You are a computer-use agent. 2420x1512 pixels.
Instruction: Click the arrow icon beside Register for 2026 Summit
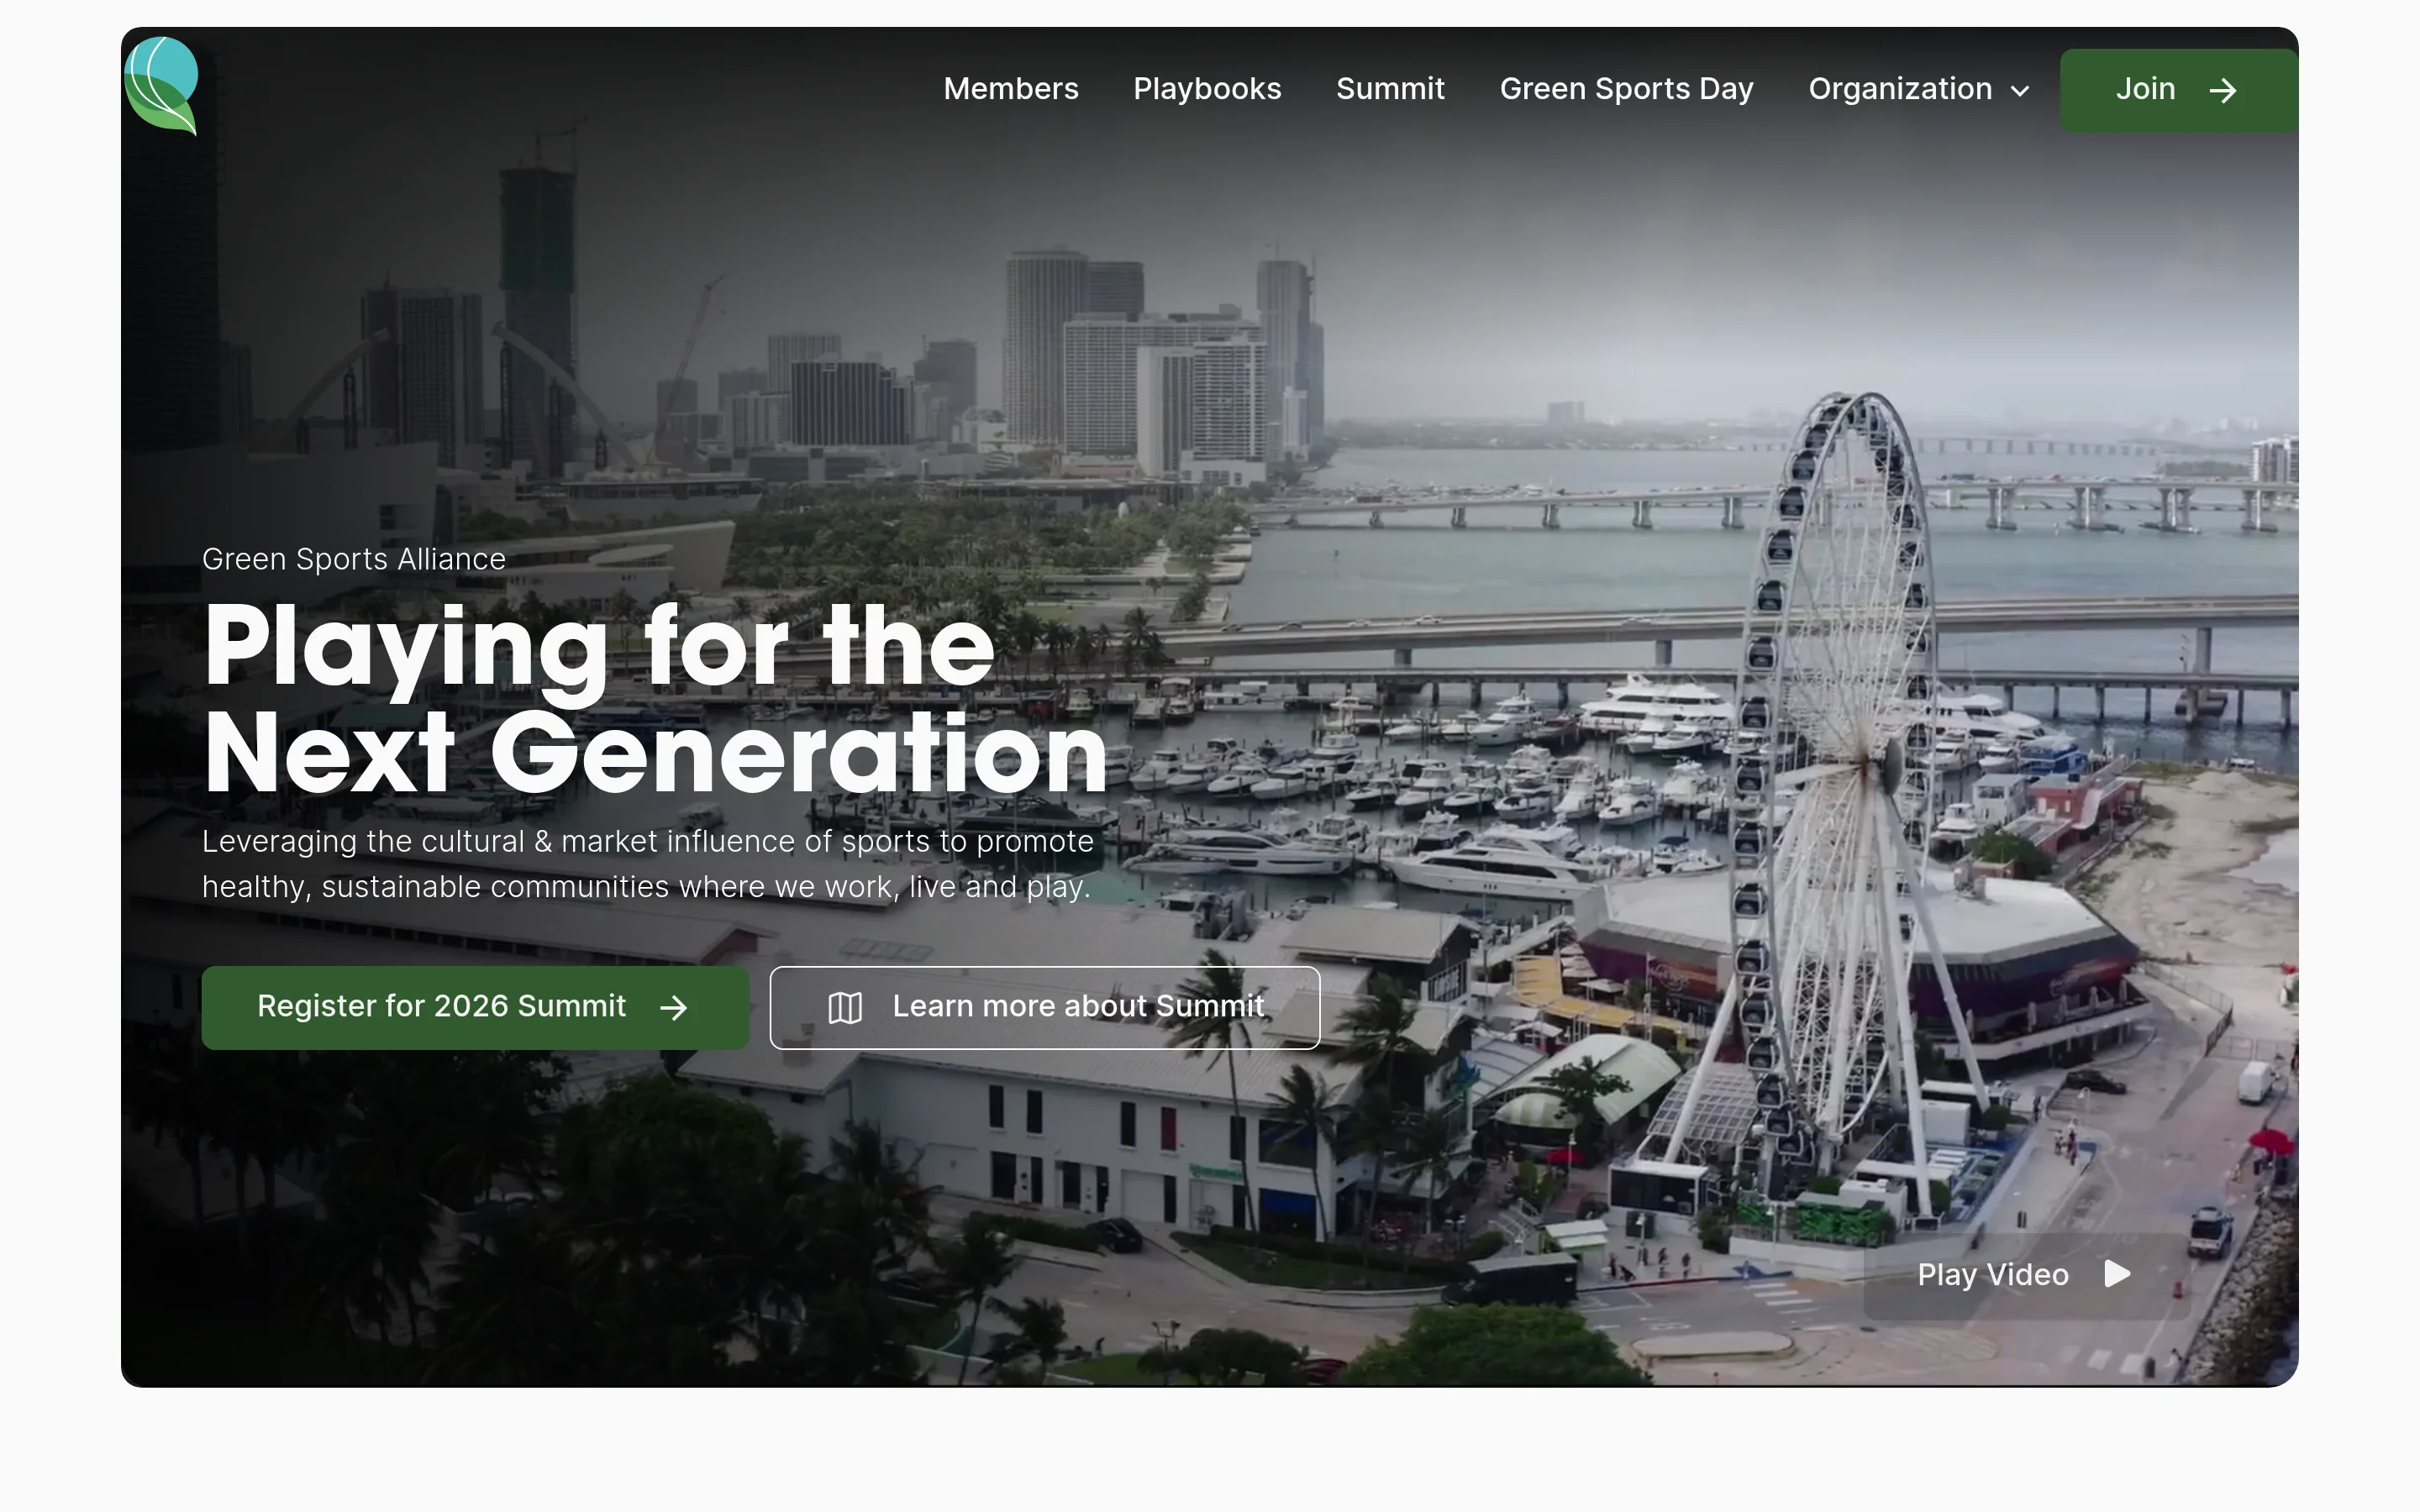pyautogui.click(x=674, y=1007)
